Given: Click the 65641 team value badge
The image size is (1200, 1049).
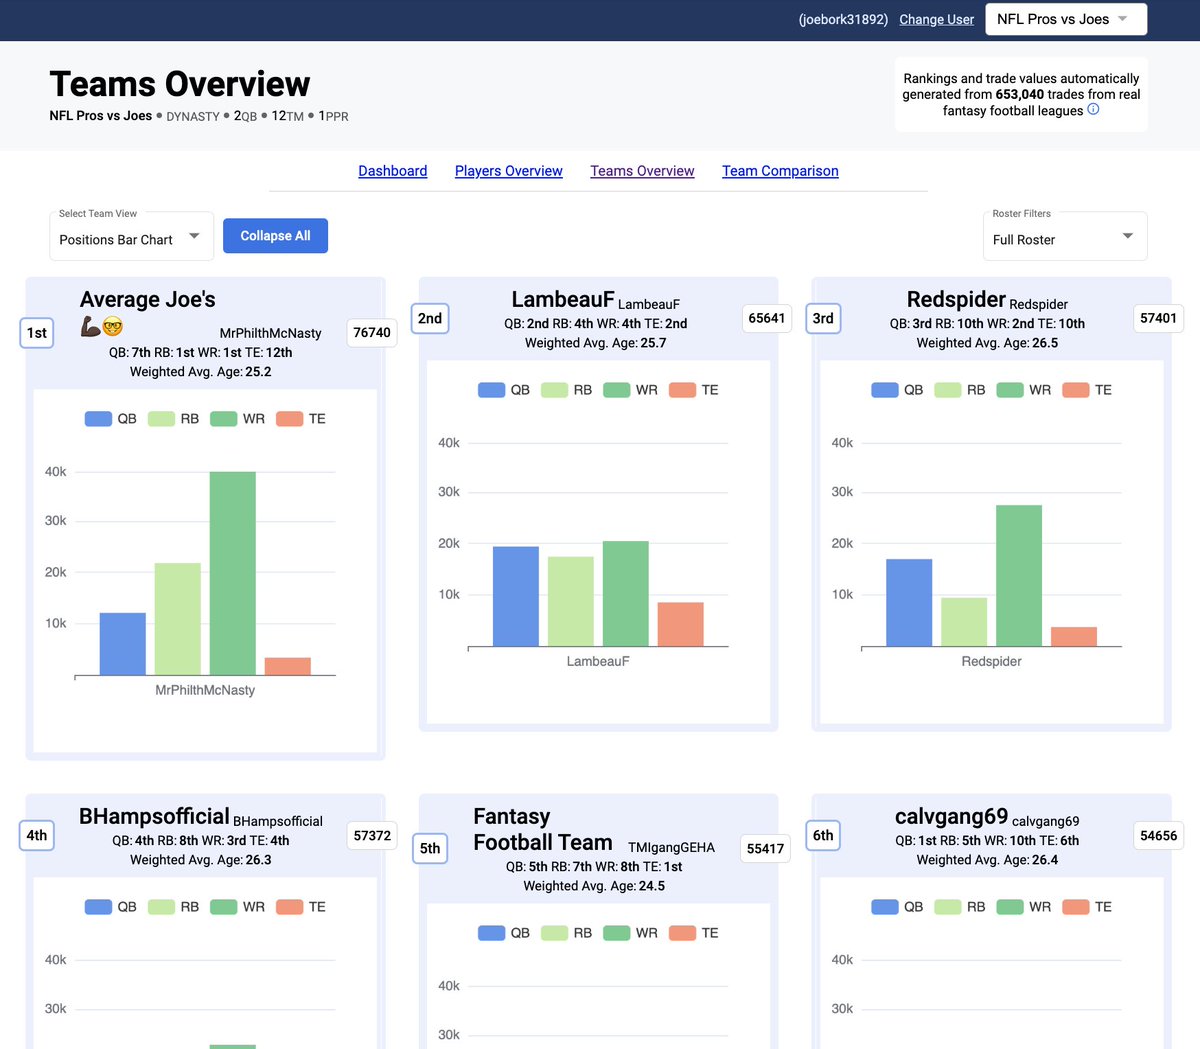Looking at the screenshot, I should (766, 318).
